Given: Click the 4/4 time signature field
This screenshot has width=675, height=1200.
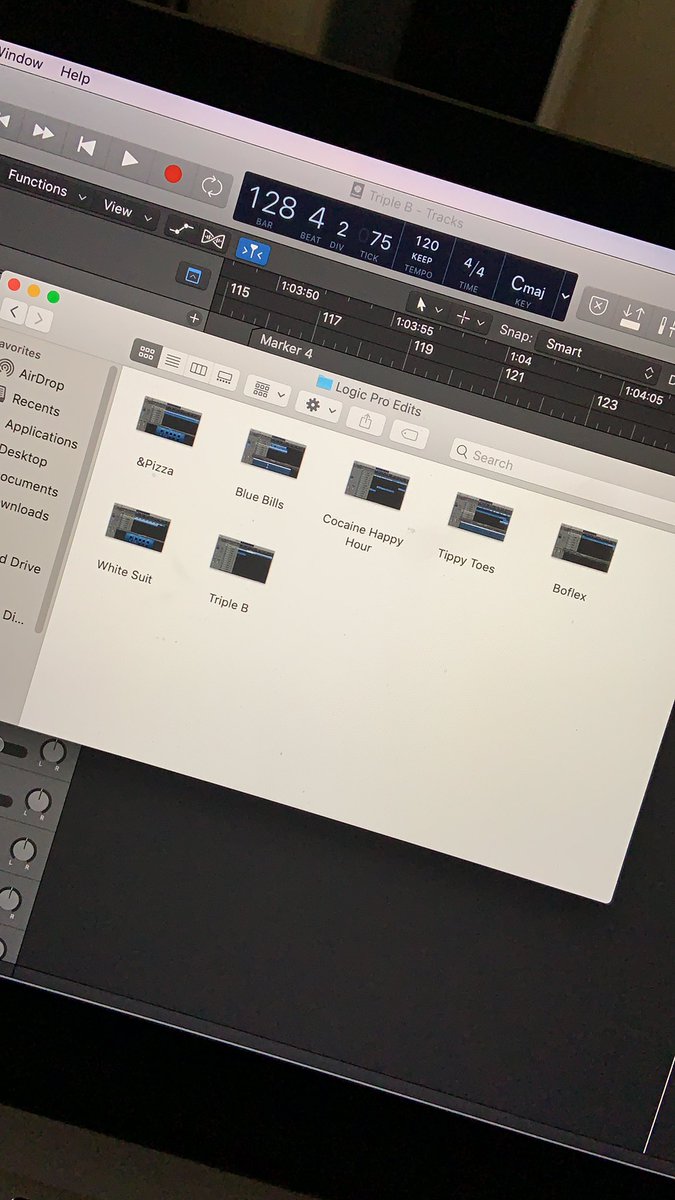Looking at the screenshot, I should [x=473, y=269].
